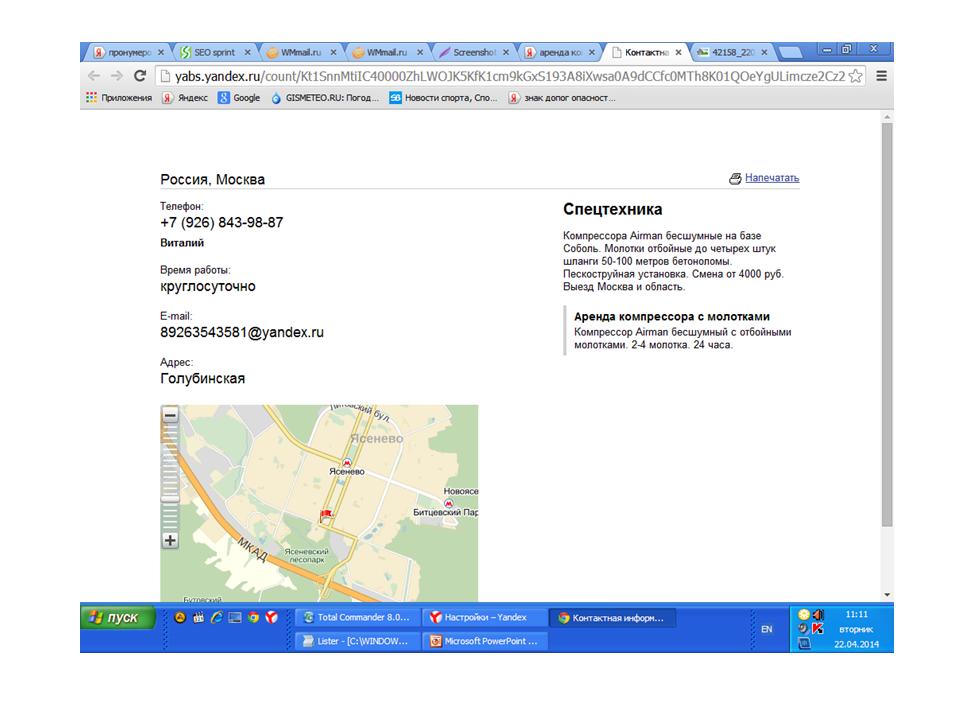Switch to the SEO sprint tab

[215, 53]
